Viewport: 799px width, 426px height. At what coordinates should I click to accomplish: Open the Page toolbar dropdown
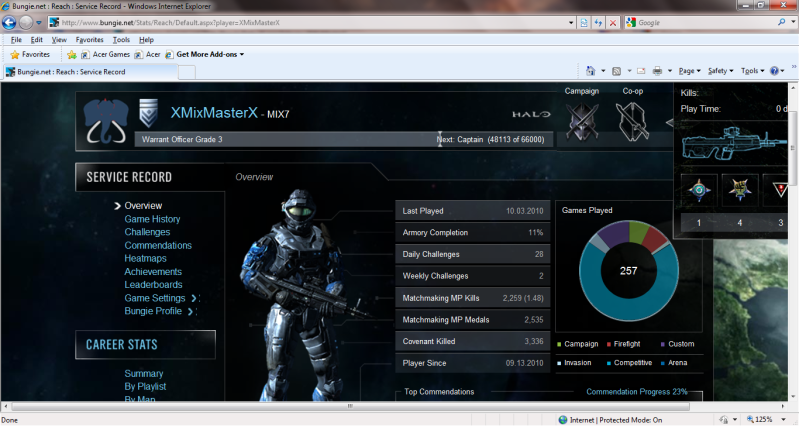[689, 71]
